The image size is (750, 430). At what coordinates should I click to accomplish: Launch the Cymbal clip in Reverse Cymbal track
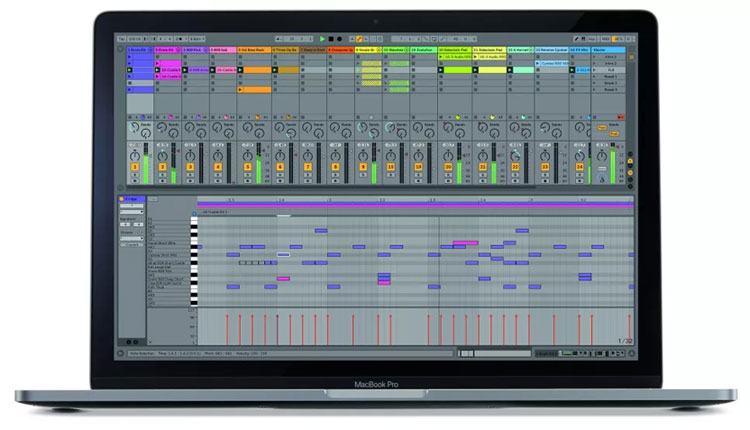pos(538,63)
